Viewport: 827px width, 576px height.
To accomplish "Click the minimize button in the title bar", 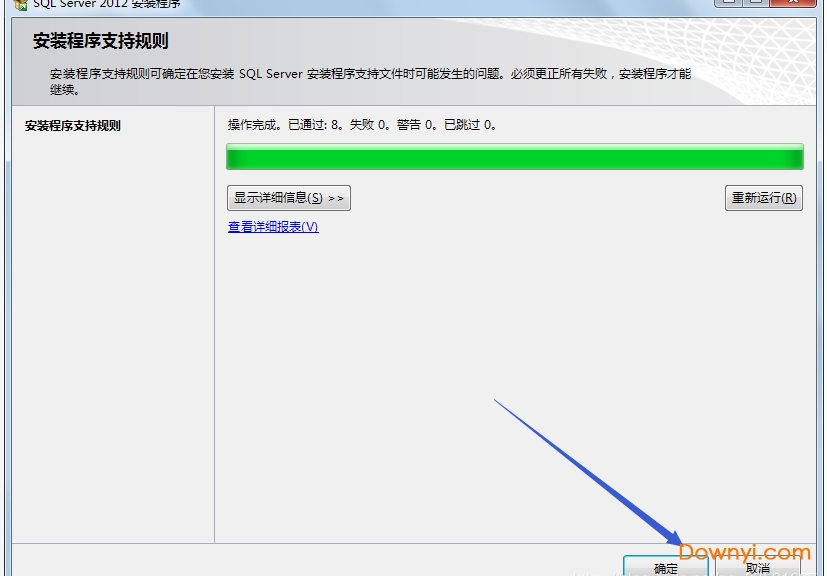I will click(727, 3).
